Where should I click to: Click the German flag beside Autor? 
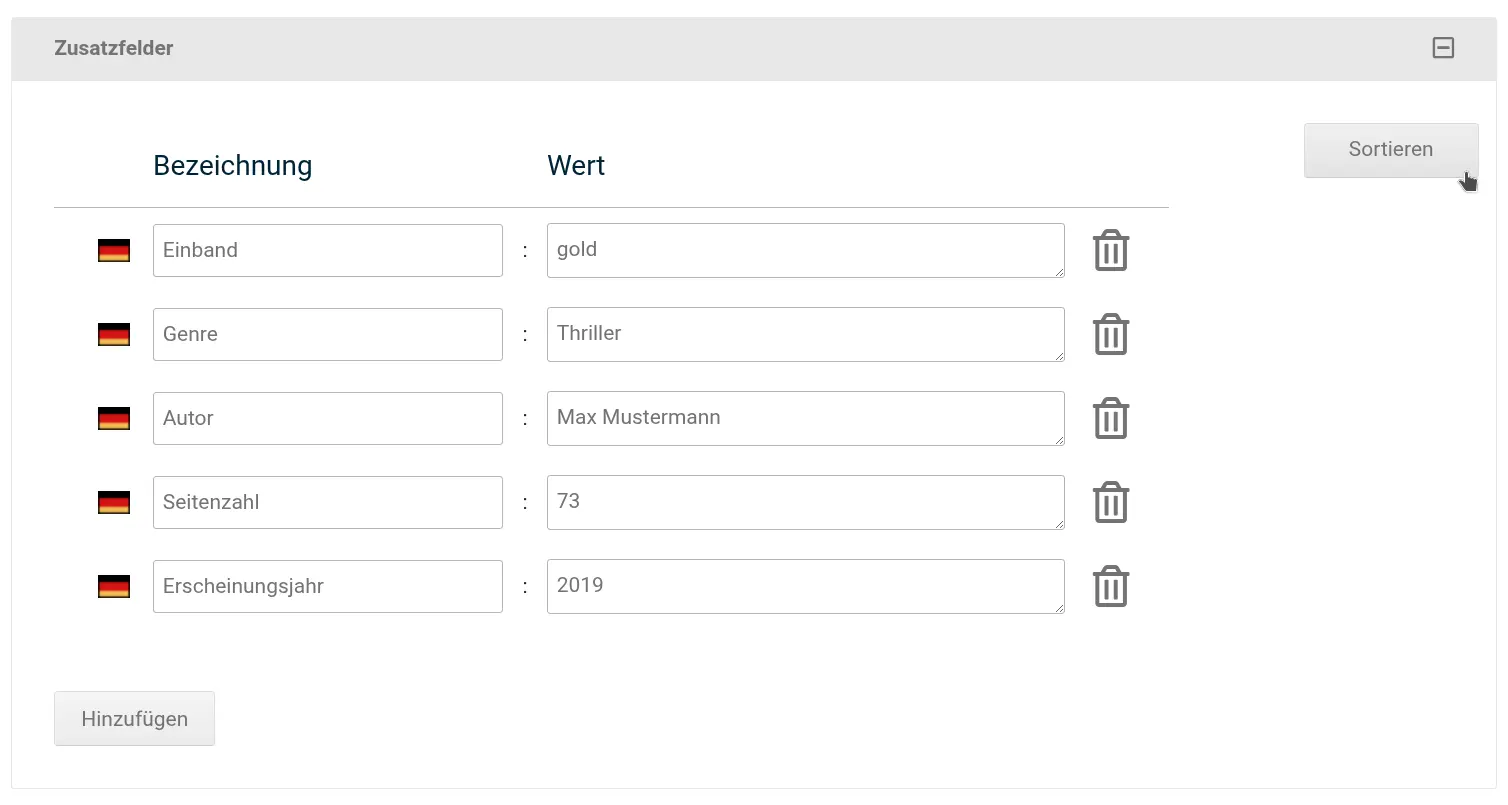coord(114,419)
